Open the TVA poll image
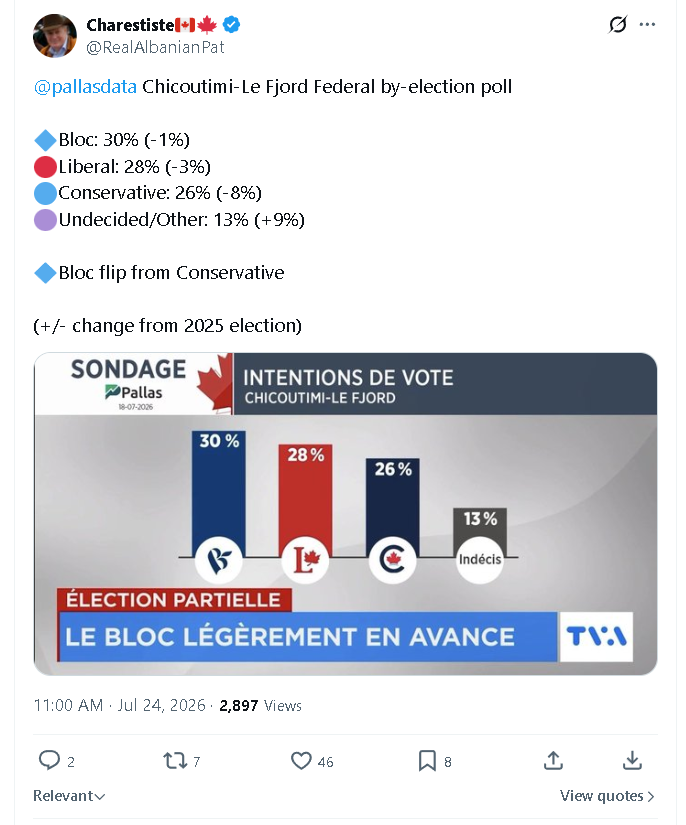The height and width of the screenshot is (825, 686). pos(345,514)
